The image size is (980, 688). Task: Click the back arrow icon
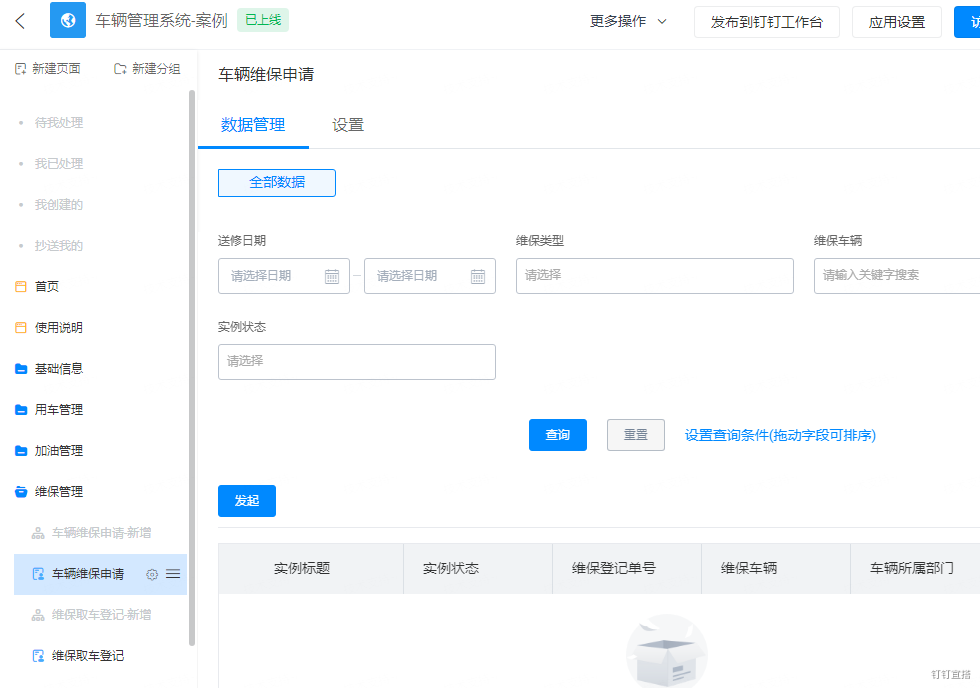click(20, 21)
